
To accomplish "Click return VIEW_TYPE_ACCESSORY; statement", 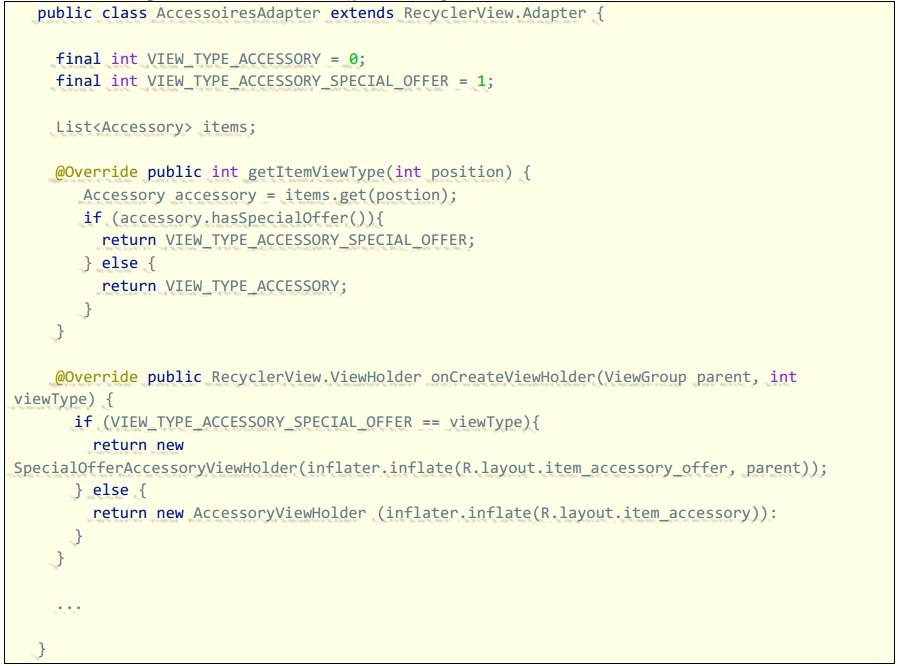I will (x=224, y=286).
